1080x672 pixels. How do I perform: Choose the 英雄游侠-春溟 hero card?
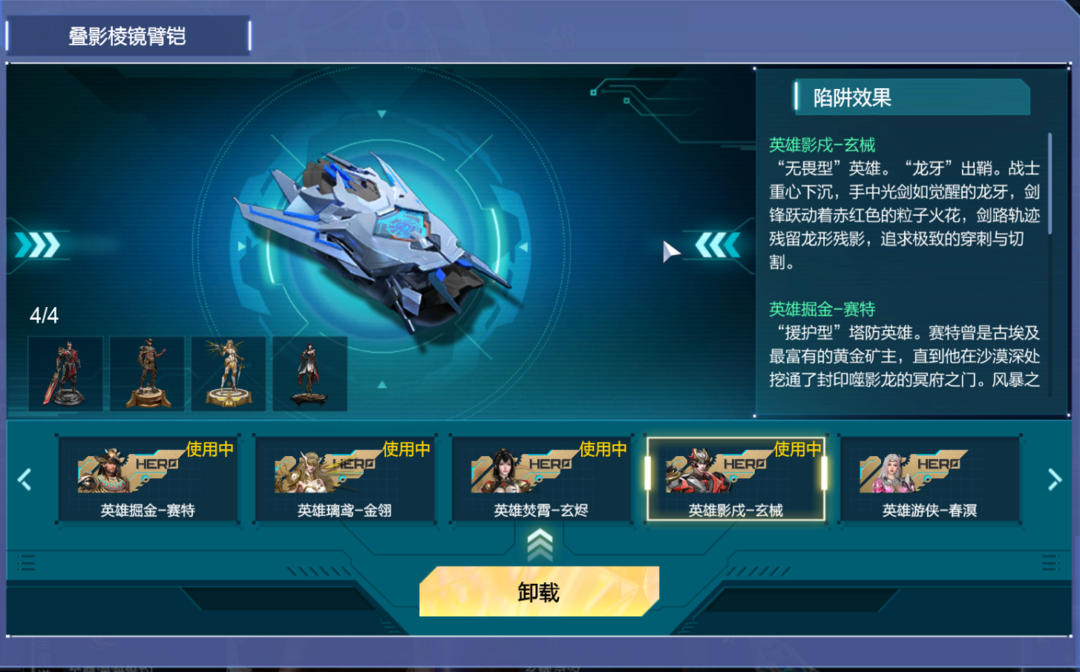(930, 479)
